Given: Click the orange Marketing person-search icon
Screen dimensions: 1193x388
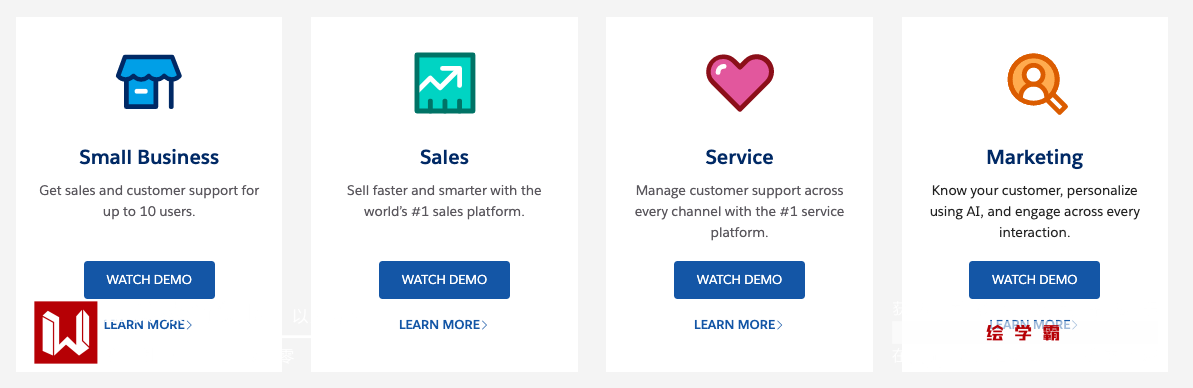Looking at the screenshot, I should (x=1036, y=84).
